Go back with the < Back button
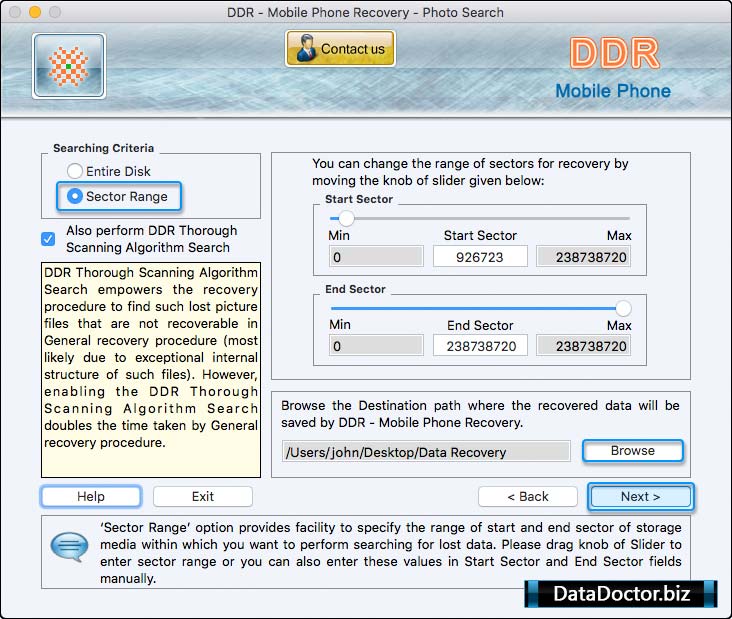The height and width of the screenshot is (619, 732). tap(528, 496)
